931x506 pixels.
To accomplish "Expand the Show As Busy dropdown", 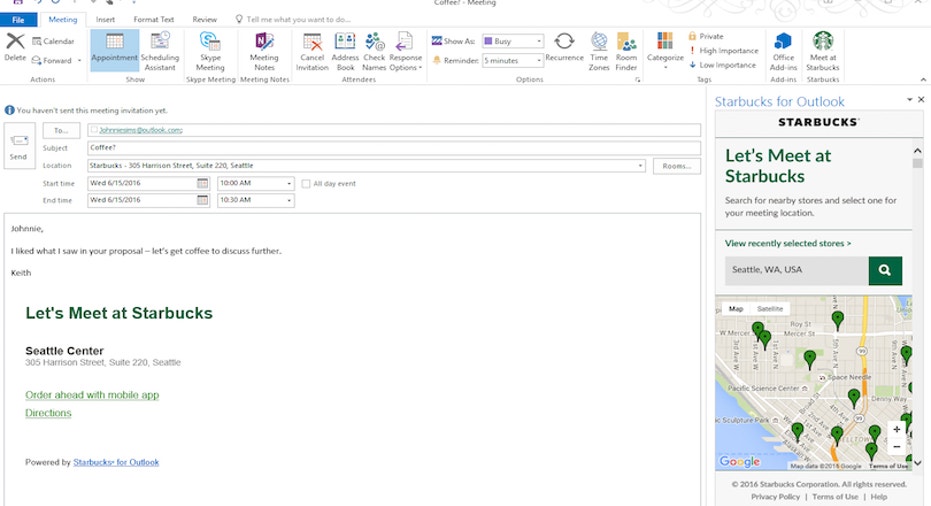I will click(x=539, y=41).
